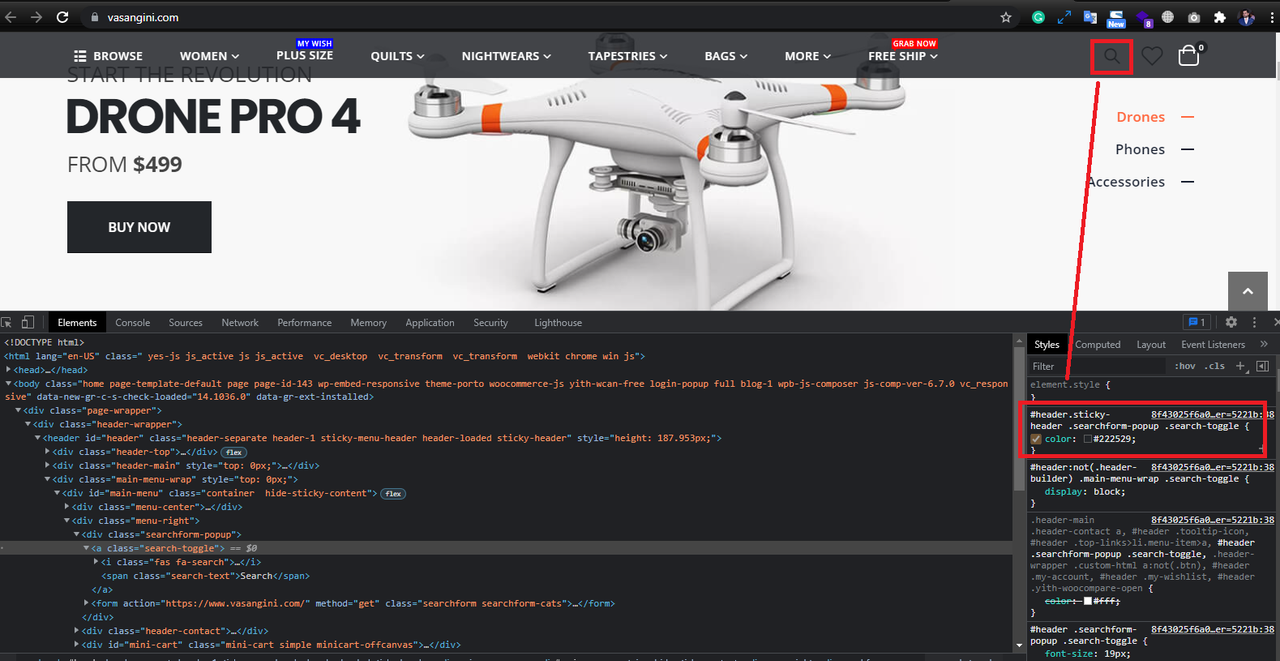The width and height of the screenshot is (1280, 661).
Task: Toggle the computed styles sidebar icon
Action: [x=1262, y=366]
